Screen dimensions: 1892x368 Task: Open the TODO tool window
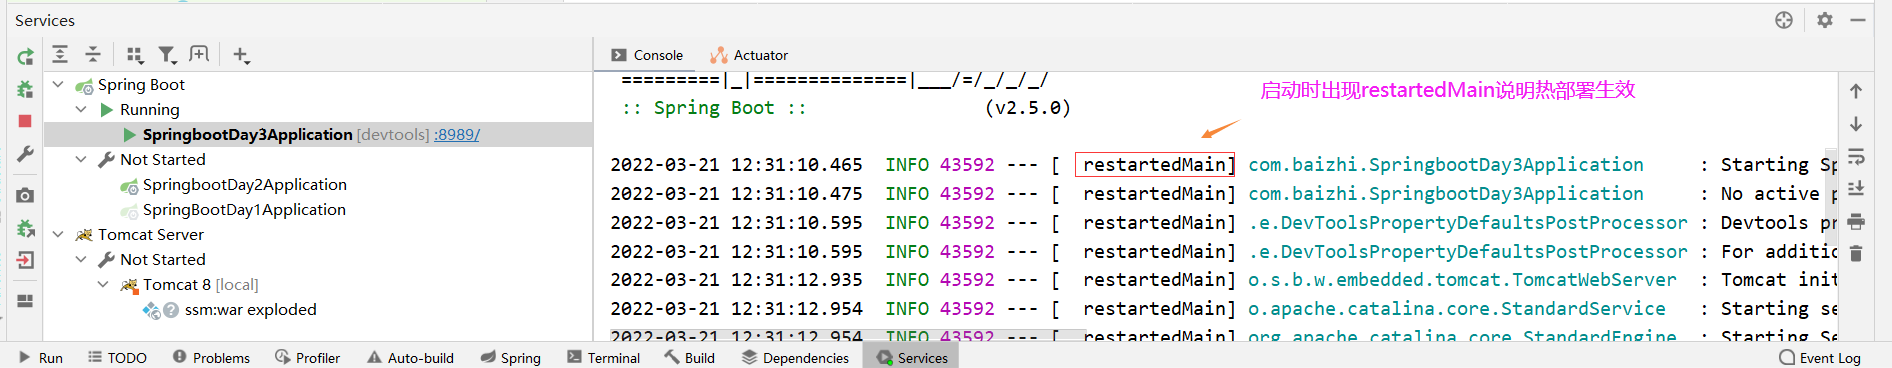(x=117, y=357)
